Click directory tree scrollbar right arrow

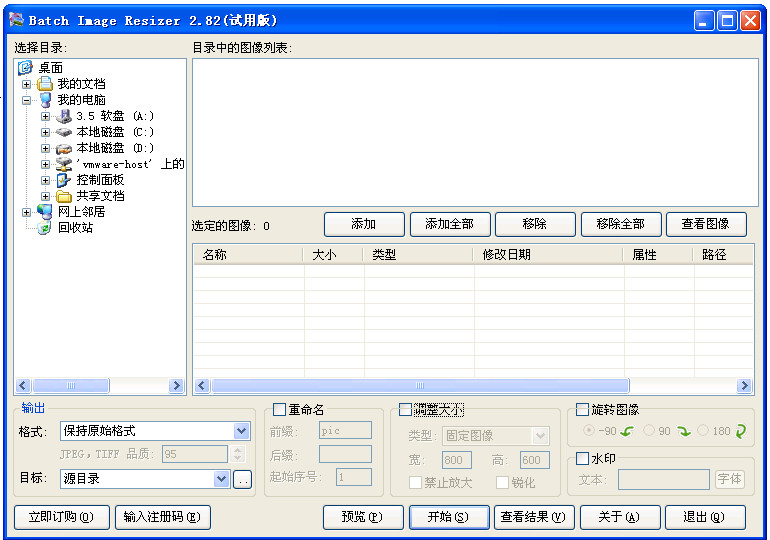click(176, 386)
